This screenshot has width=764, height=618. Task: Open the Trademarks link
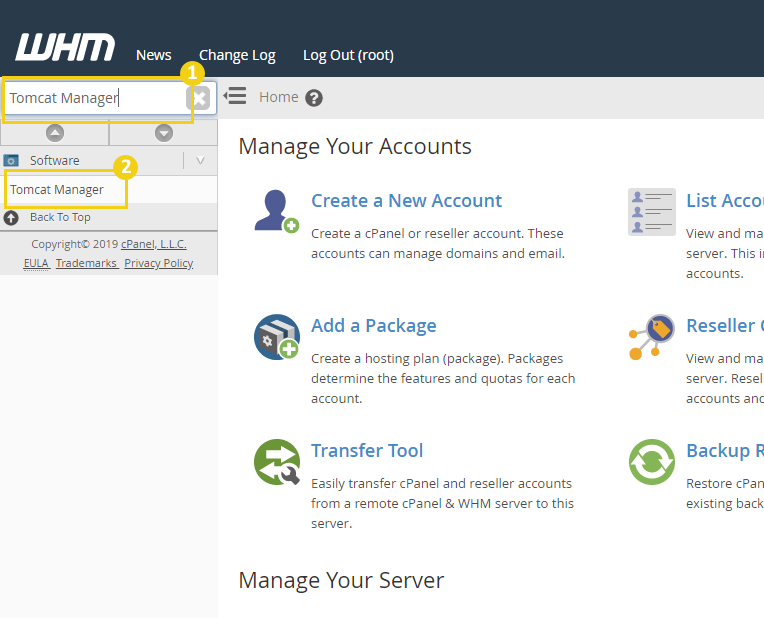point(86,263)
